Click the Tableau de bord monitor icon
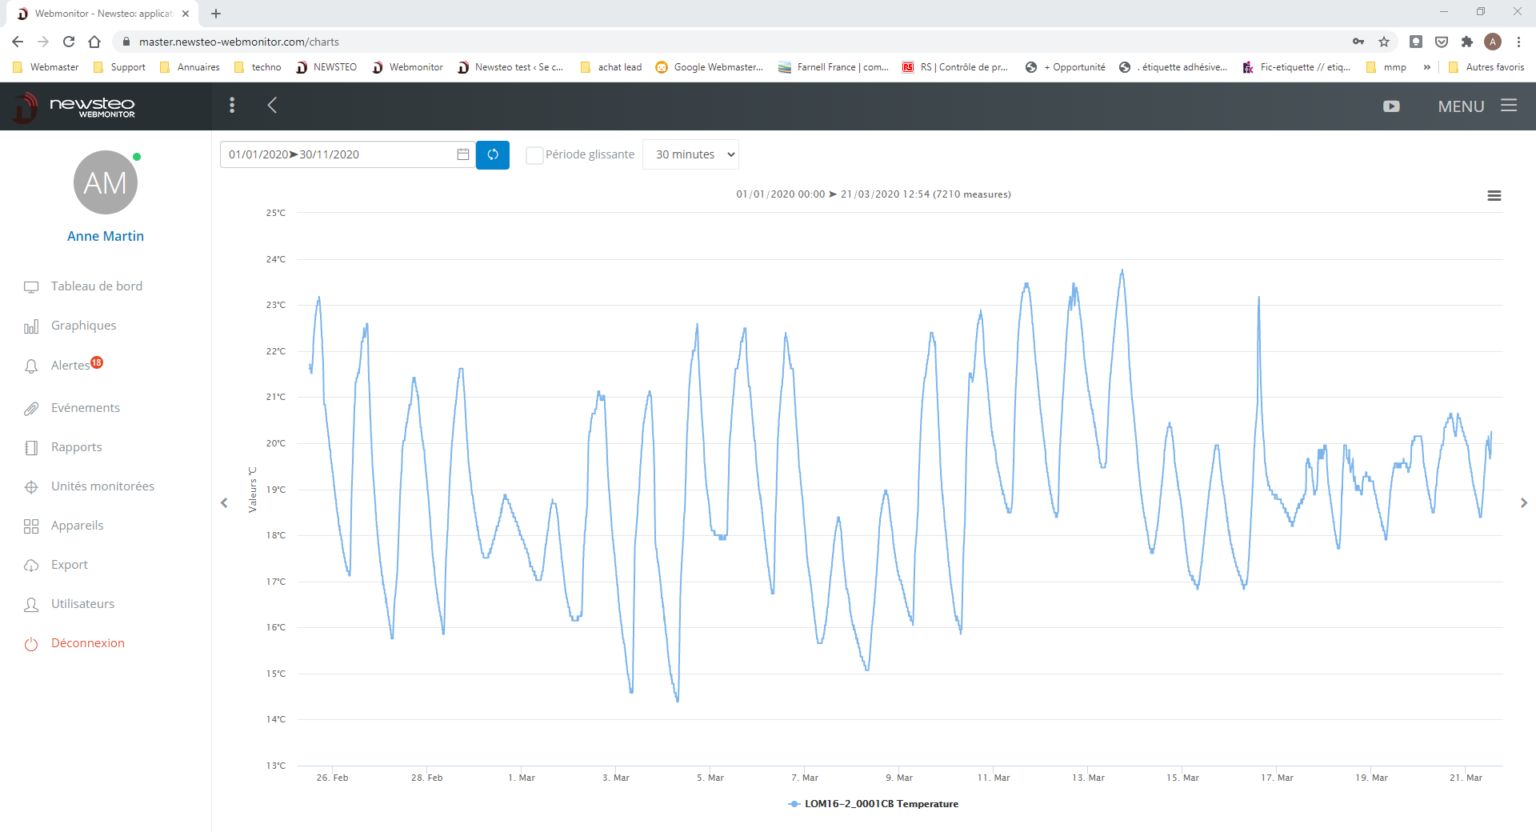Screen dimensions: 1536x832 click(31, 287)
